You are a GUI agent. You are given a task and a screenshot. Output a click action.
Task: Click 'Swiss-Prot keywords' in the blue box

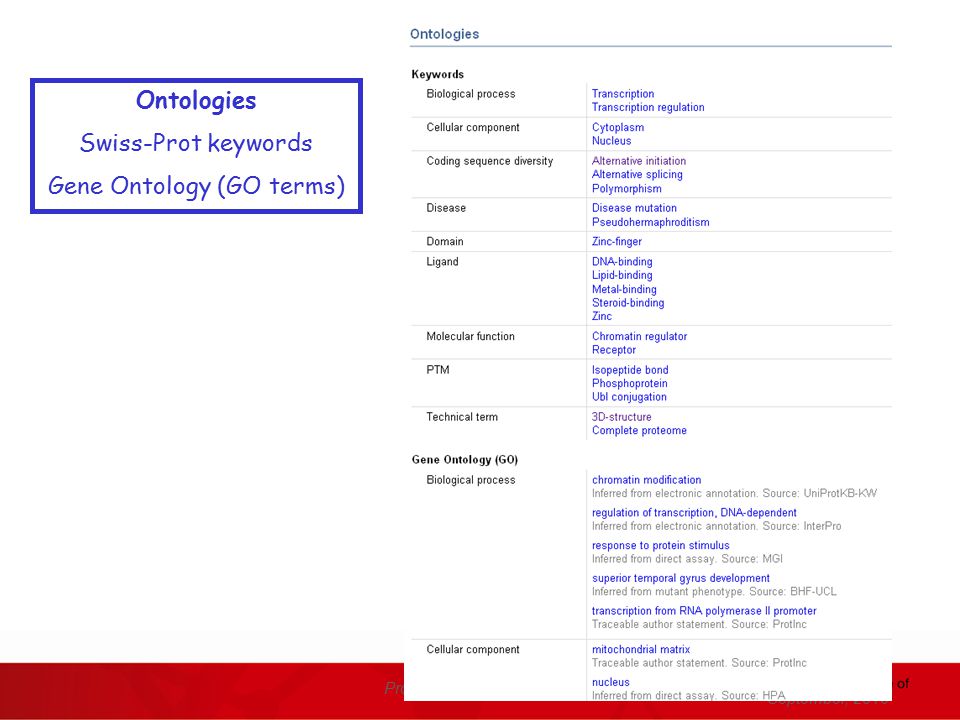(x=196, y=143)
